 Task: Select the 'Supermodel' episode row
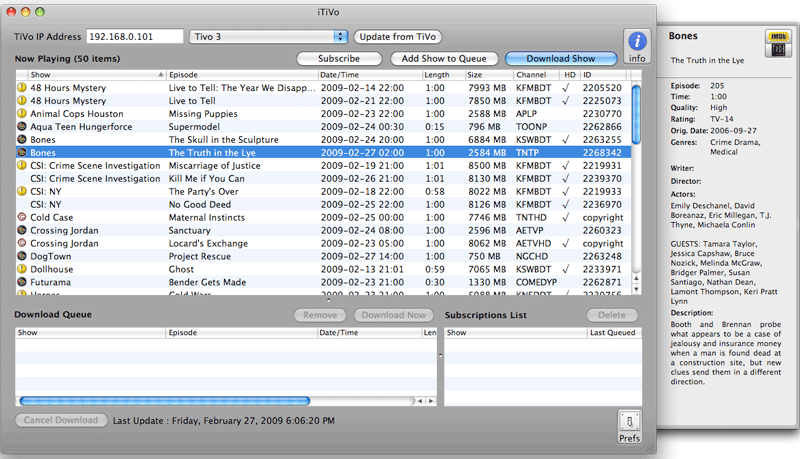tap(323, 126)
